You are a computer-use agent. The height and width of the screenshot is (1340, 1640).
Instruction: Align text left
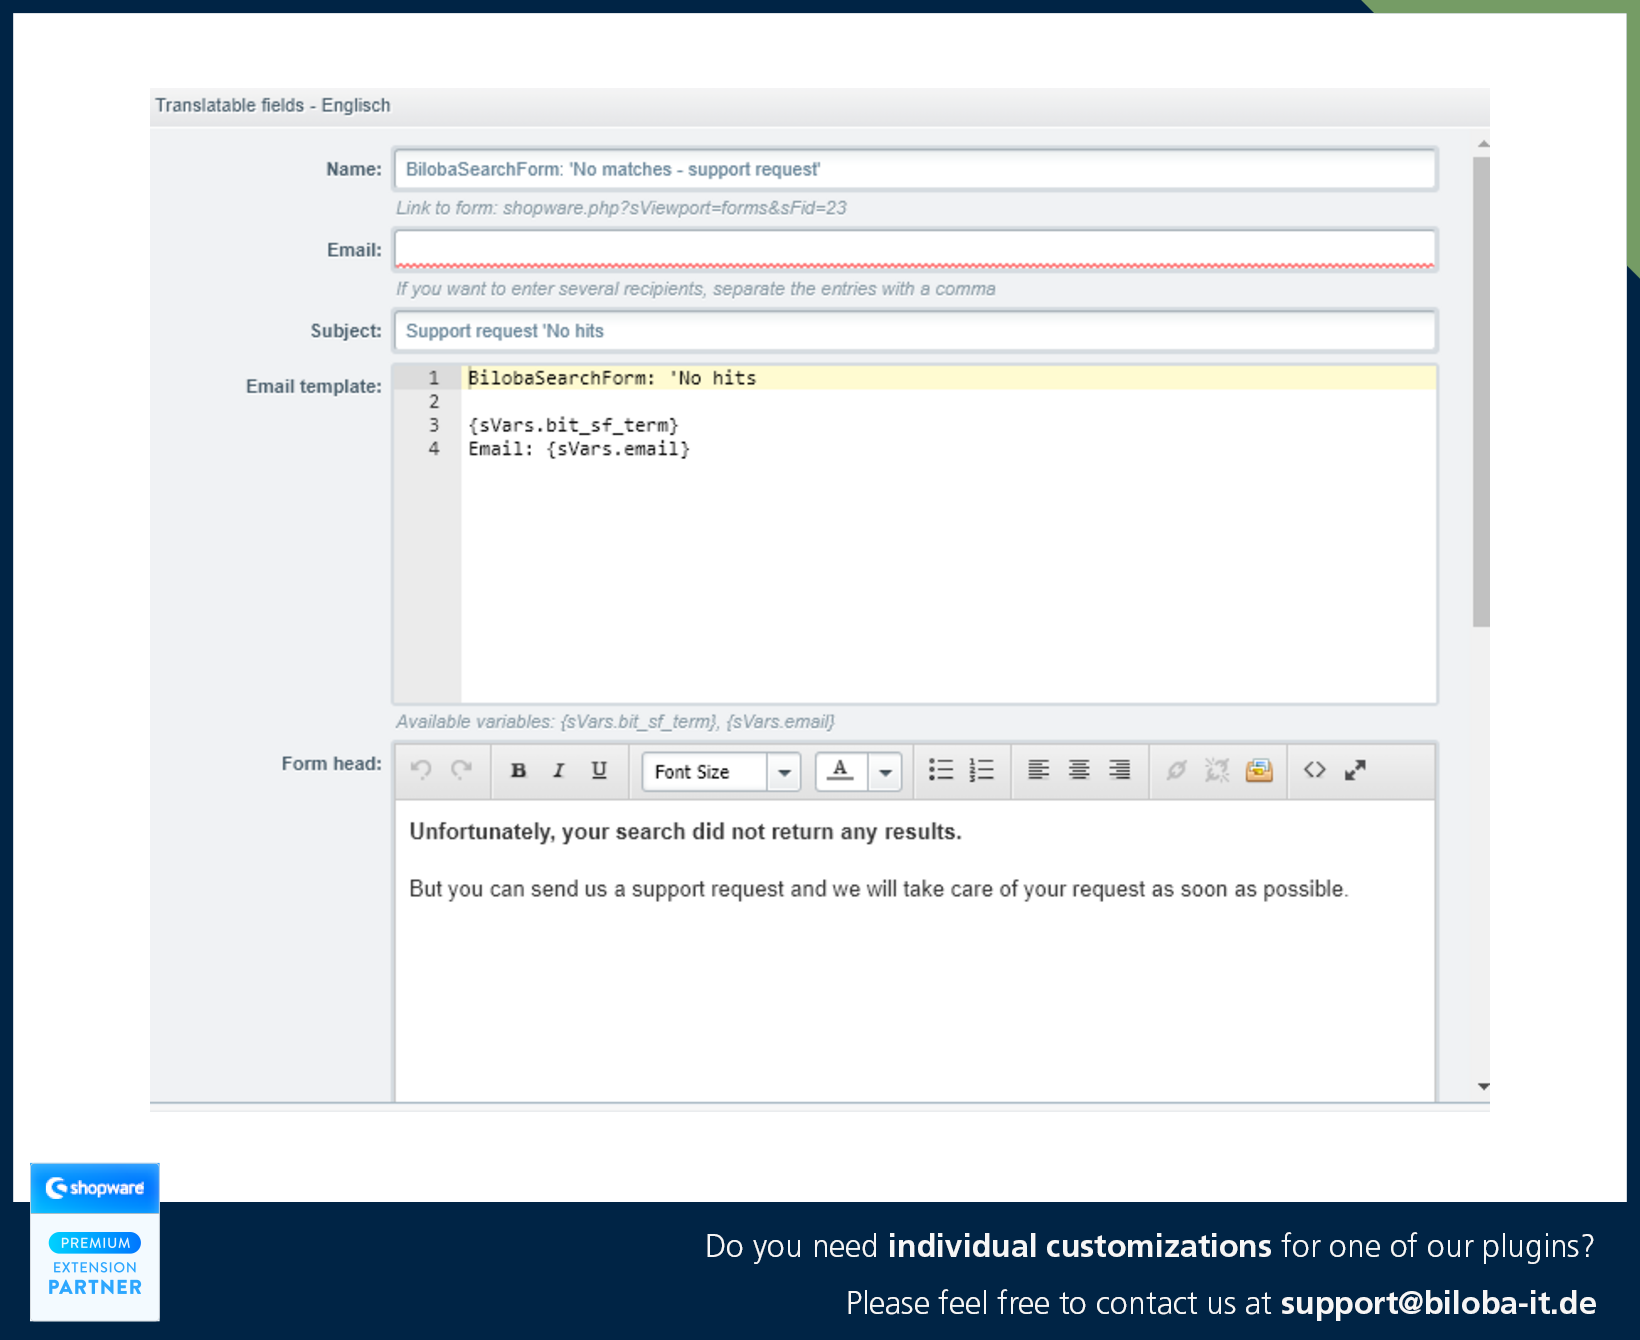click(1039, 770)
